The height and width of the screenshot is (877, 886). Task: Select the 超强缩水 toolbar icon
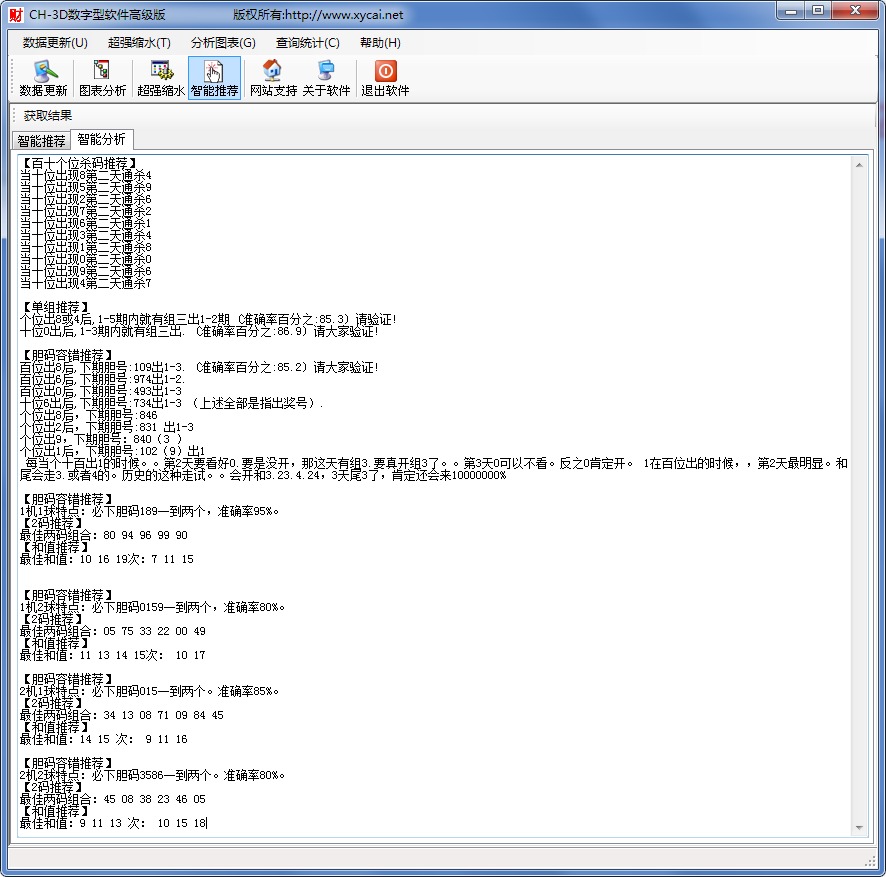[x=160, y=78]
